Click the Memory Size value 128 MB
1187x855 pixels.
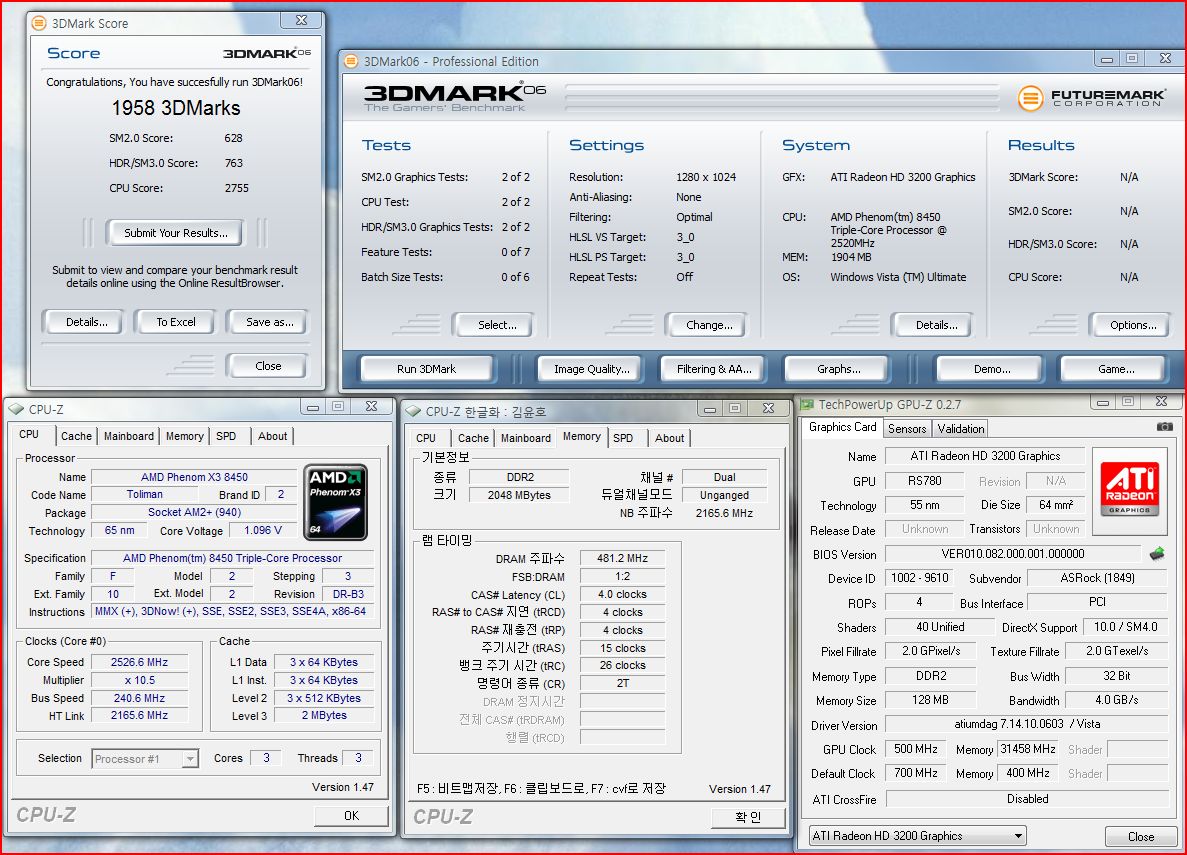(x=930, y=700)
